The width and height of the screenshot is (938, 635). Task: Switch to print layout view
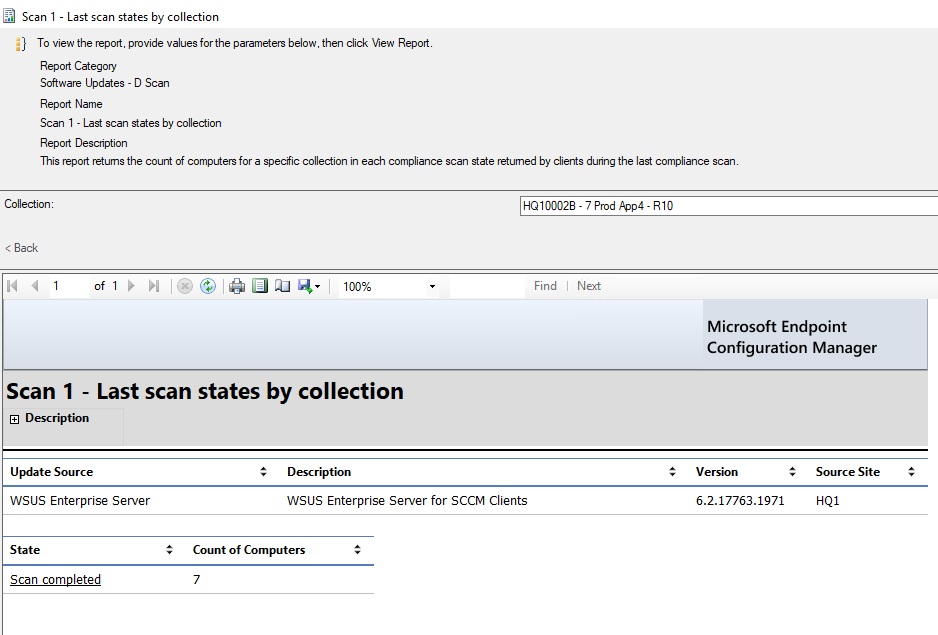[x=260, y=286]
